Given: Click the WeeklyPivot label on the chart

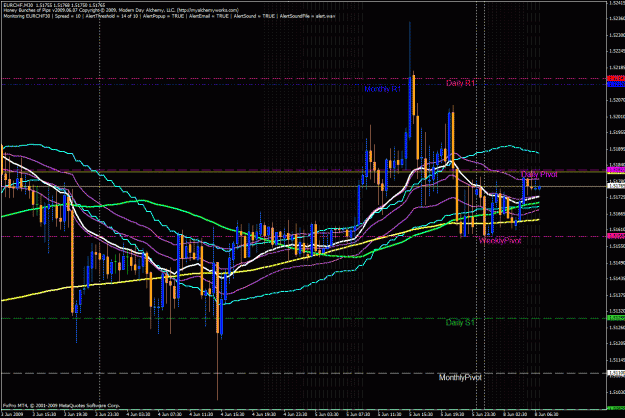Looking at the screenshot, I should [x=500, y=241].
